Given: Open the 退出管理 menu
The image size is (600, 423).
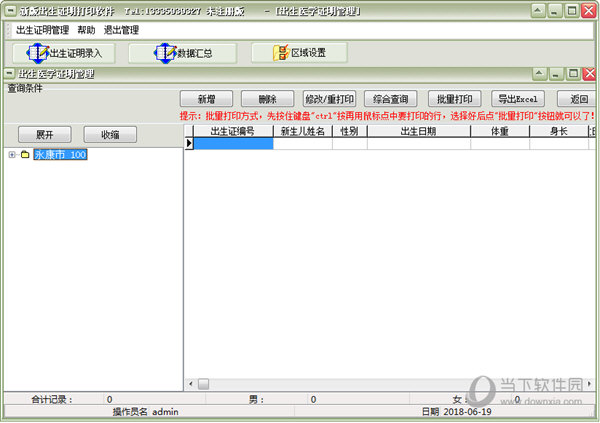Looking at the screenshot, I should click(x=121, y=30).
